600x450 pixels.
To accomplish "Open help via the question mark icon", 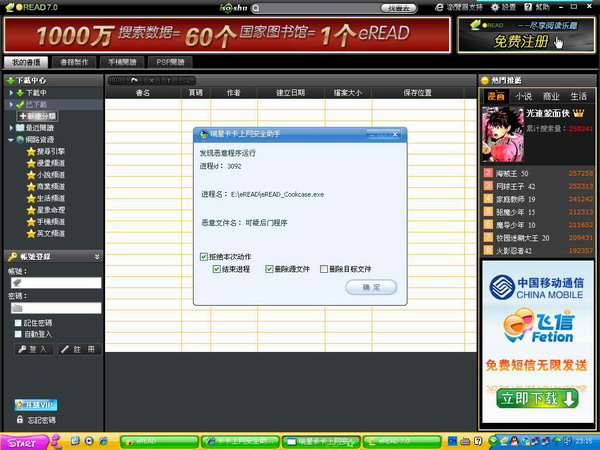I will pyautogui.click(x=528, y=7).
